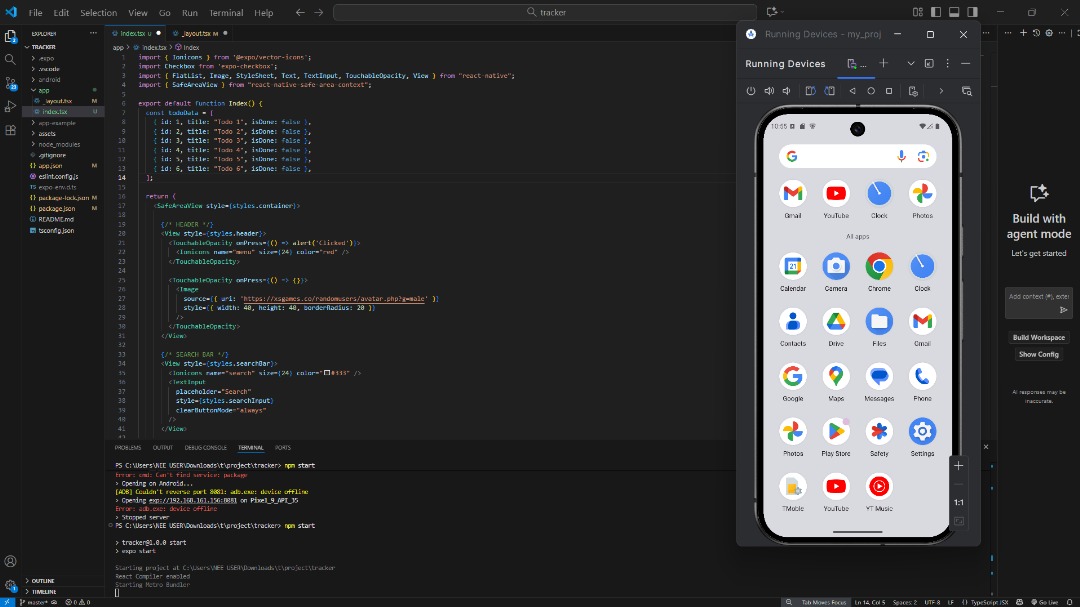Switch to the _layout.tsx editor tab
This screenshot has width=1080, height=607.
point(199,33)
